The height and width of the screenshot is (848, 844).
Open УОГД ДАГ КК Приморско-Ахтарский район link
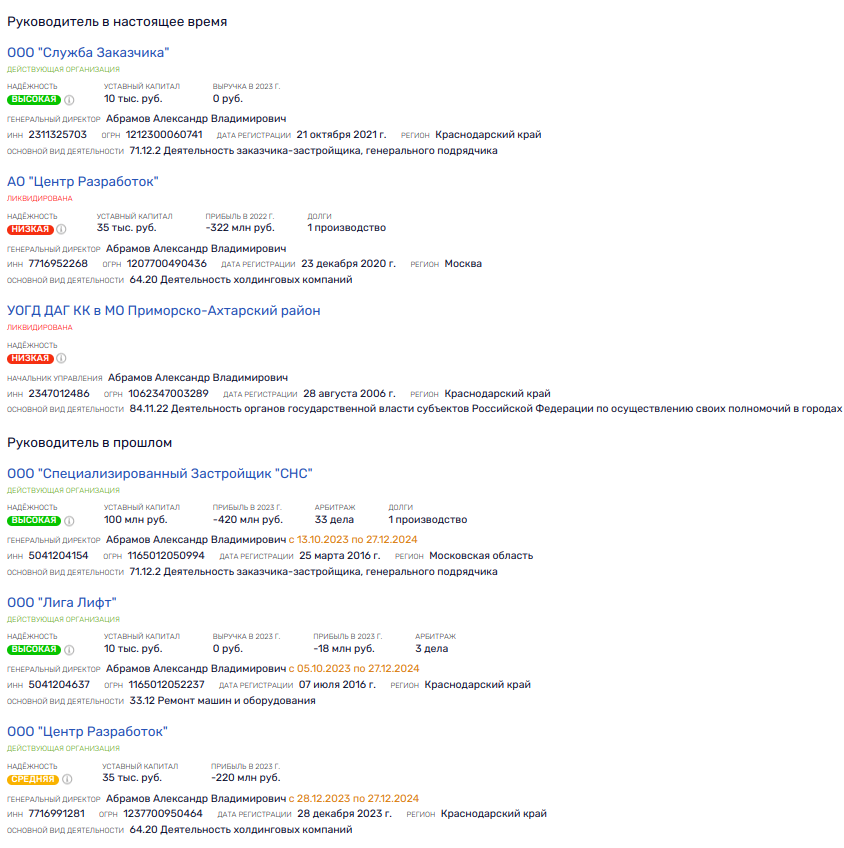click(164, 310)
